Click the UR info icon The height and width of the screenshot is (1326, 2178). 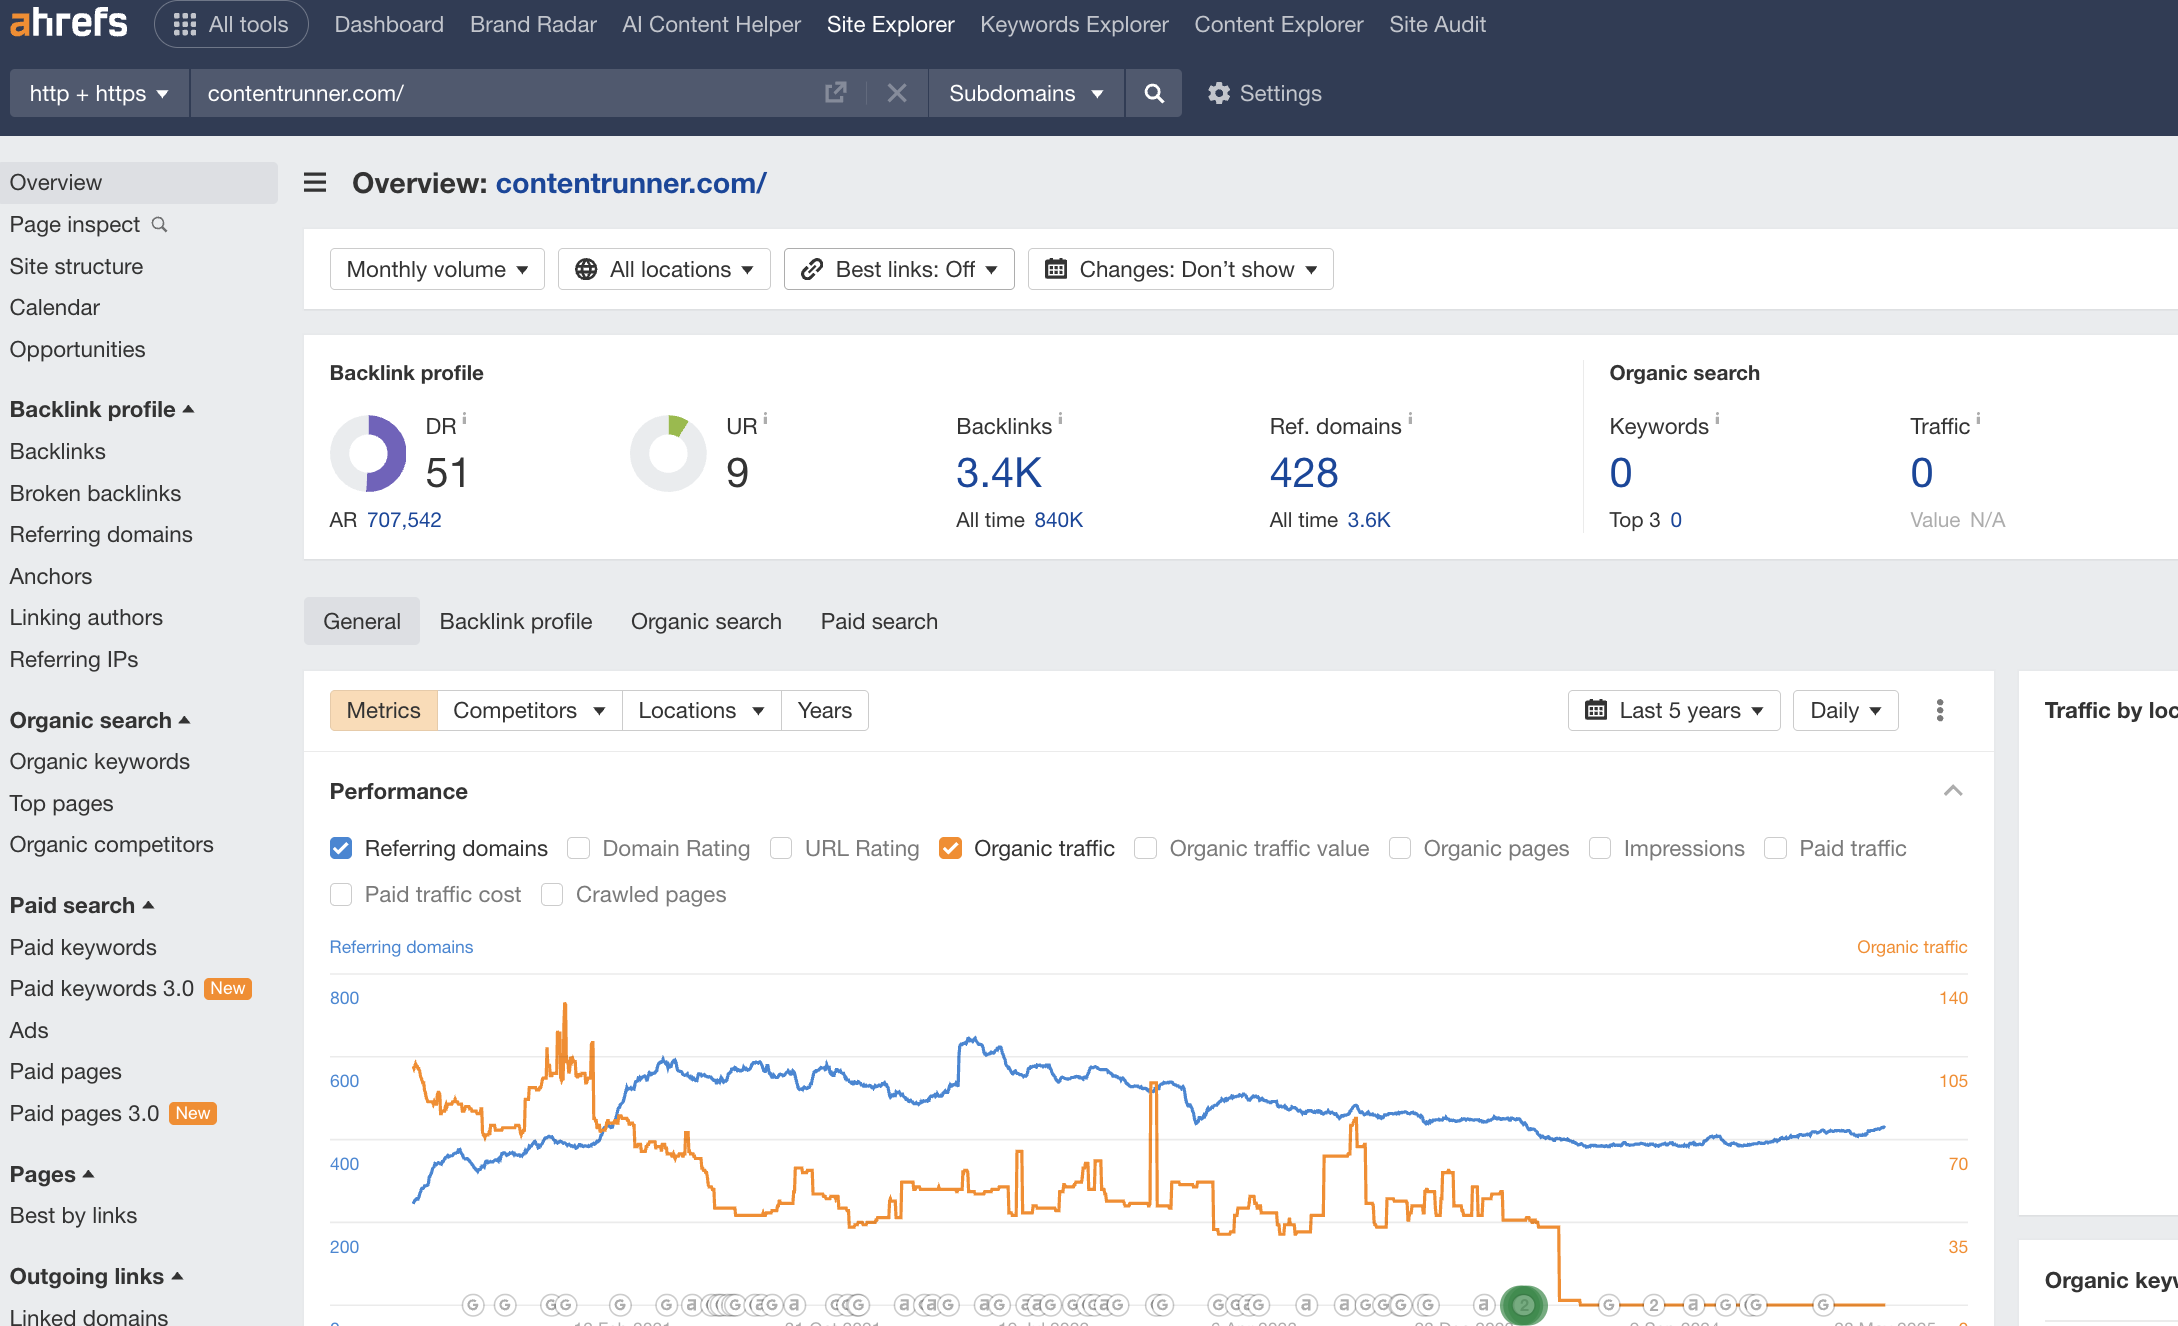click(765, 419)
